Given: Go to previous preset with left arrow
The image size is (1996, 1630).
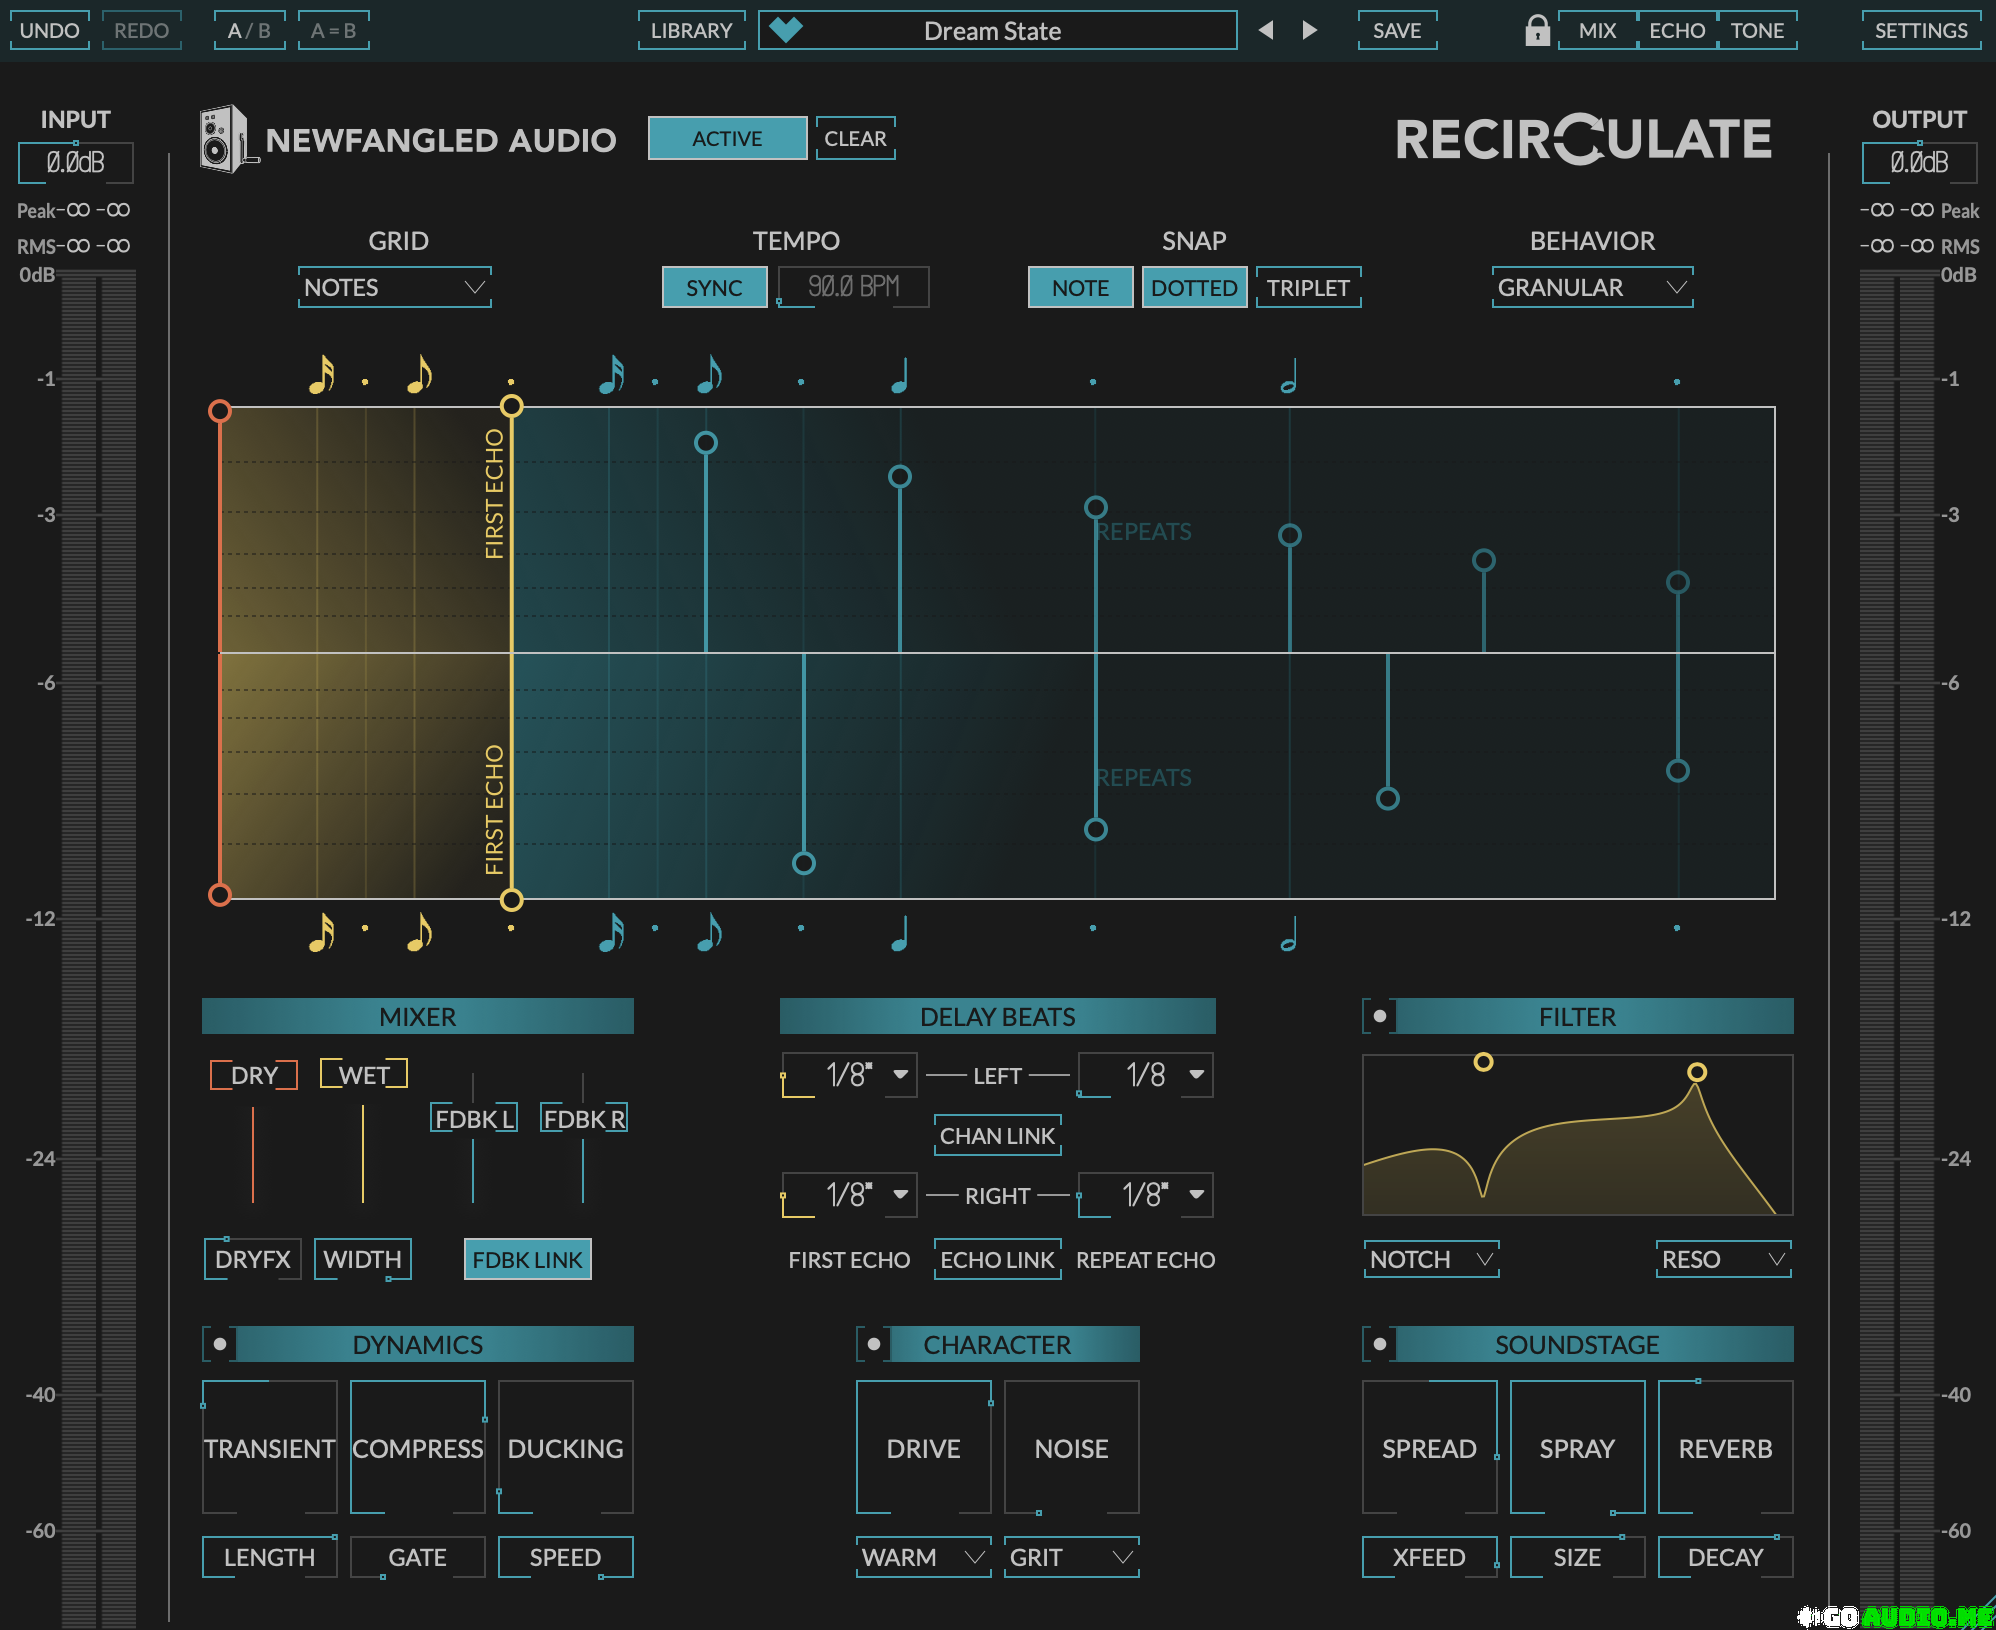Looking at the screenshot, I should [x=1266, y=30].
